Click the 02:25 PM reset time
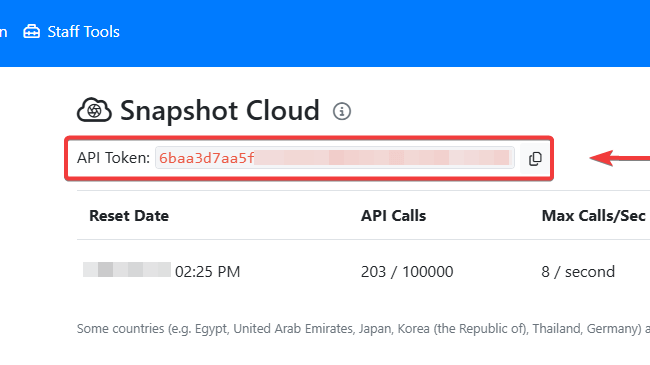The height and width of the screenshot is (365, 650). point(208,272)
